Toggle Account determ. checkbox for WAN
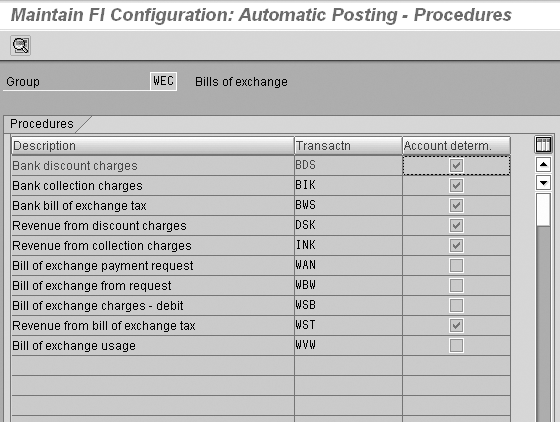The height and width of the screenshot is (422, 560). pos(456,265)
